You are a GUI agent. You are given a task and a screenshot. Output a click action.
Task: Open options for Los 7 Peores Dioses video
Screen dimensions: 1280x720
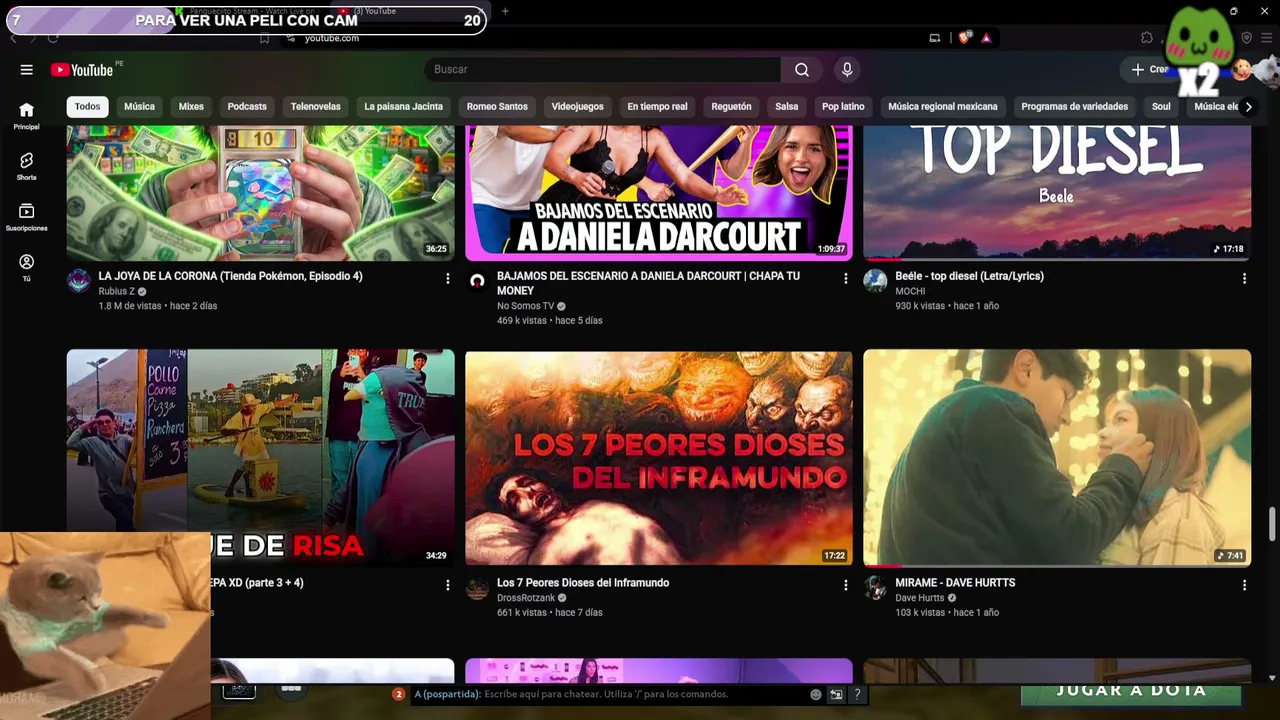click(x=846, y=585)
